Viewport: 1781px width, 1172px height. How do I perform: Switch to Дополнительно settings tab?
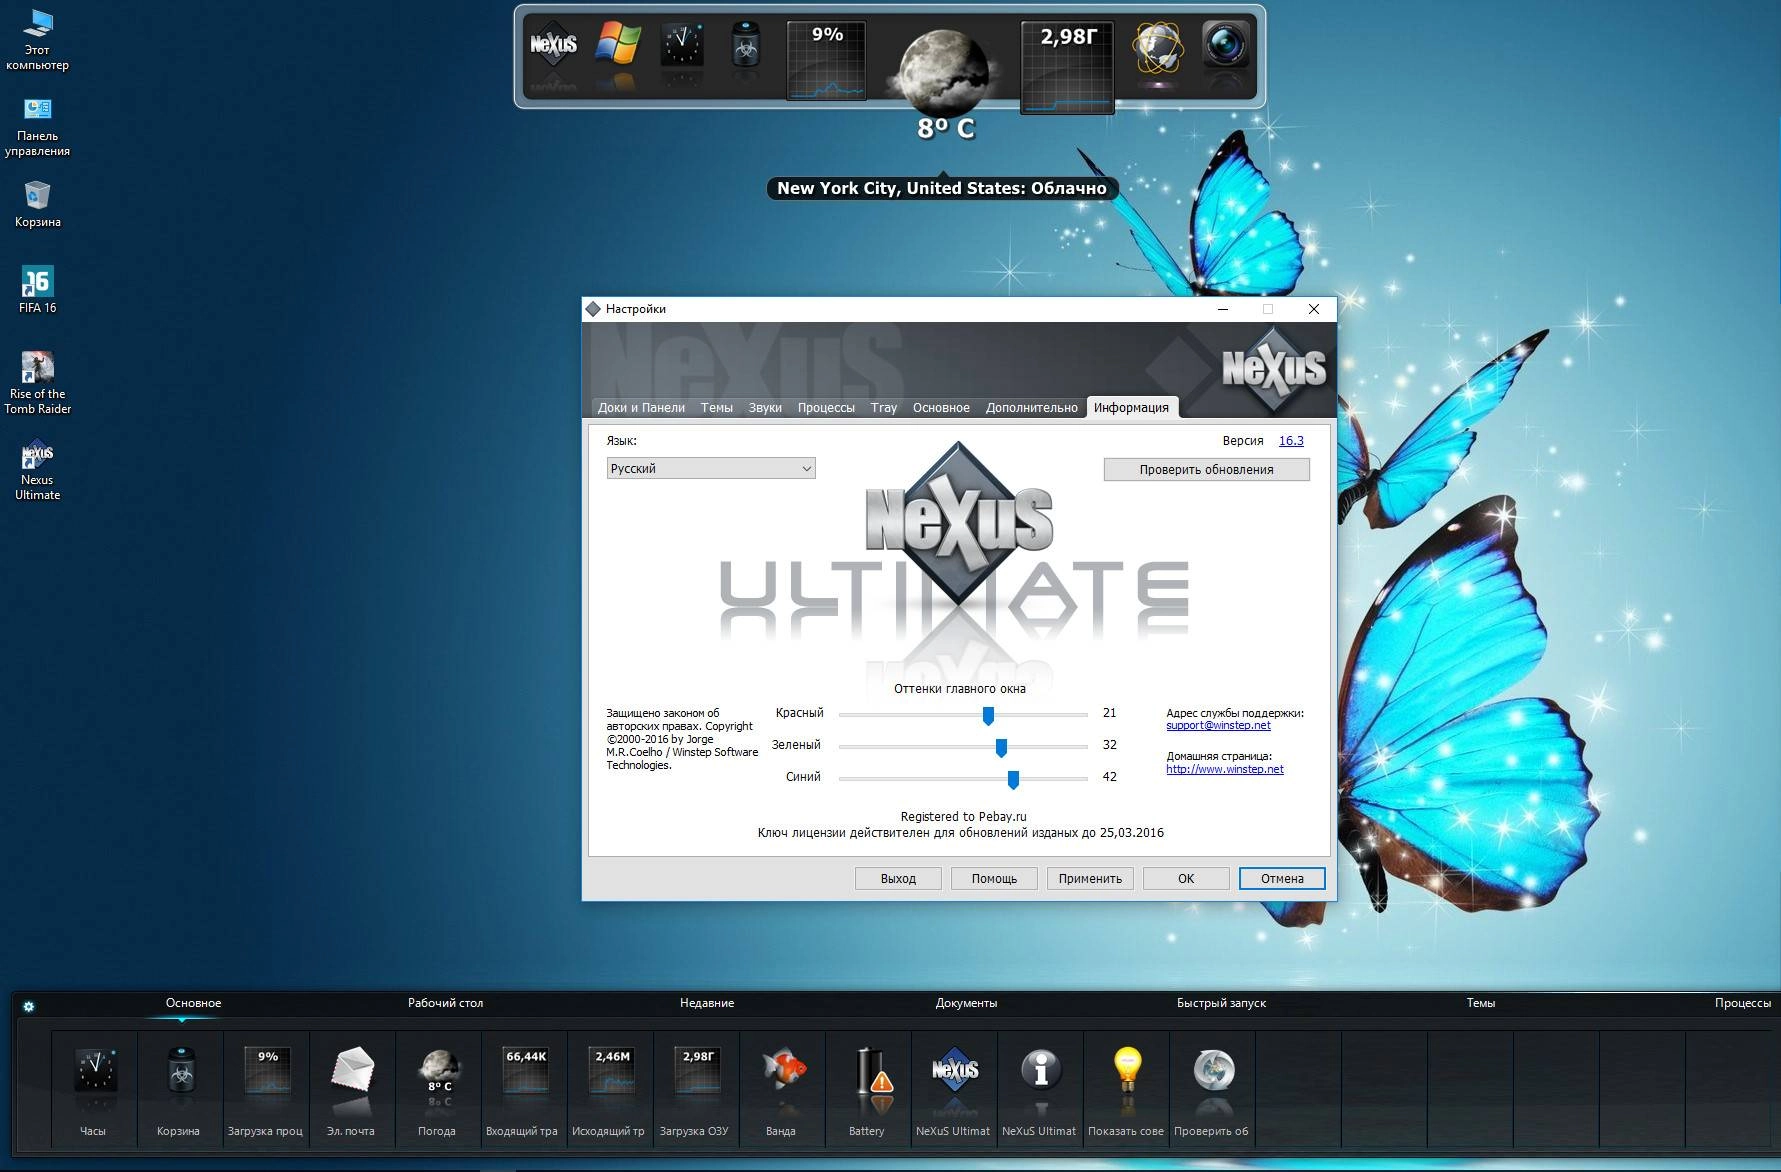click(1031, 407)
